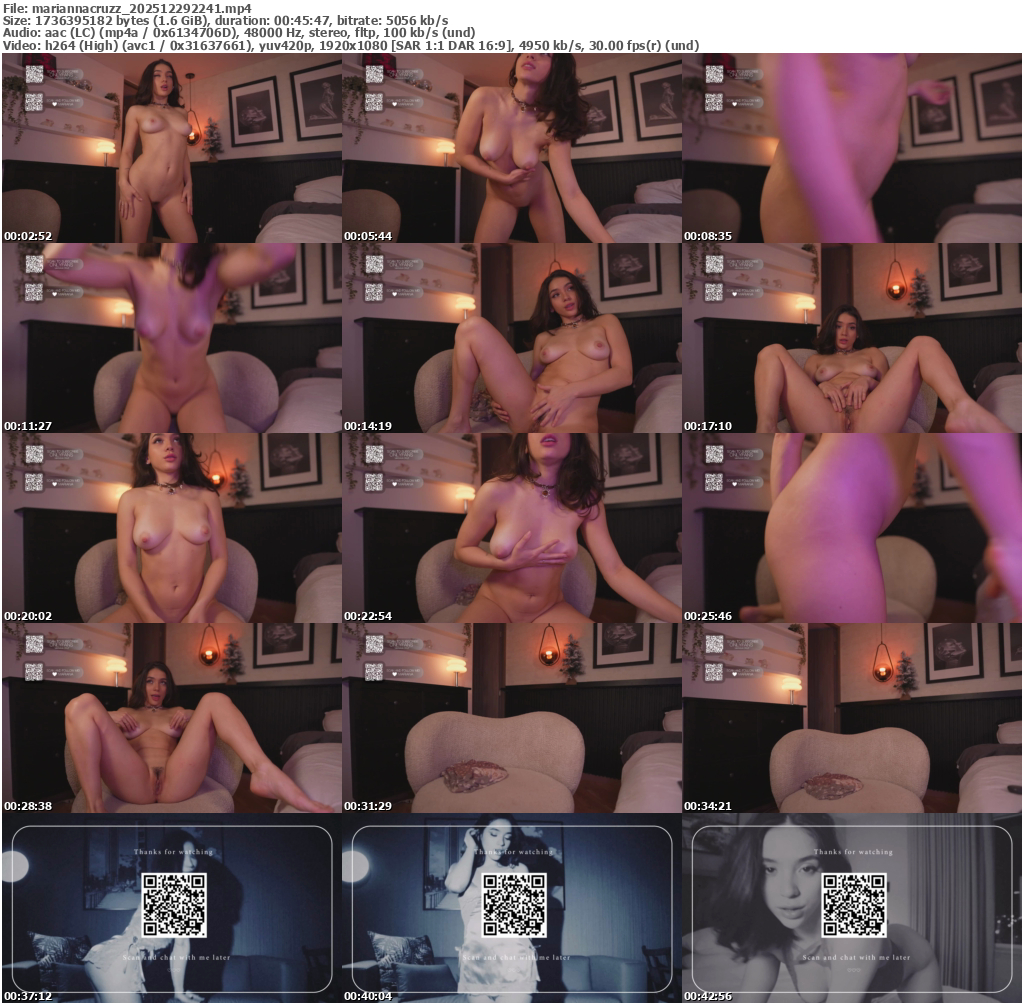Click the QR code in the 00:42:56 frame

point(854,904)
